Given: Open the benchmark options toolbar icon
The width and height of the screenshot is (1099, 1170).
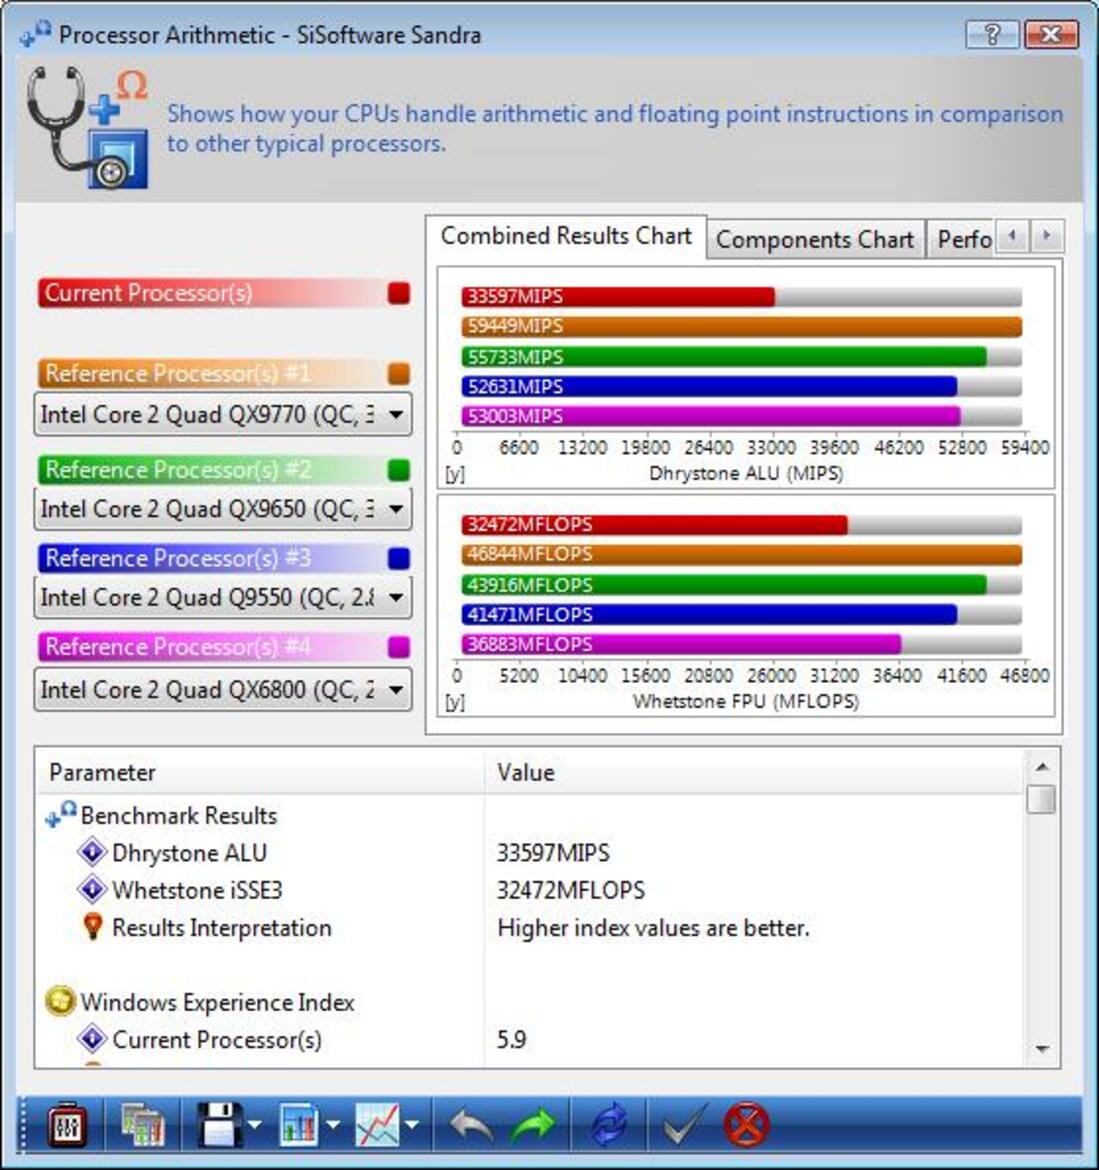Looking at the screenshot, I should tap(67, 1124).
